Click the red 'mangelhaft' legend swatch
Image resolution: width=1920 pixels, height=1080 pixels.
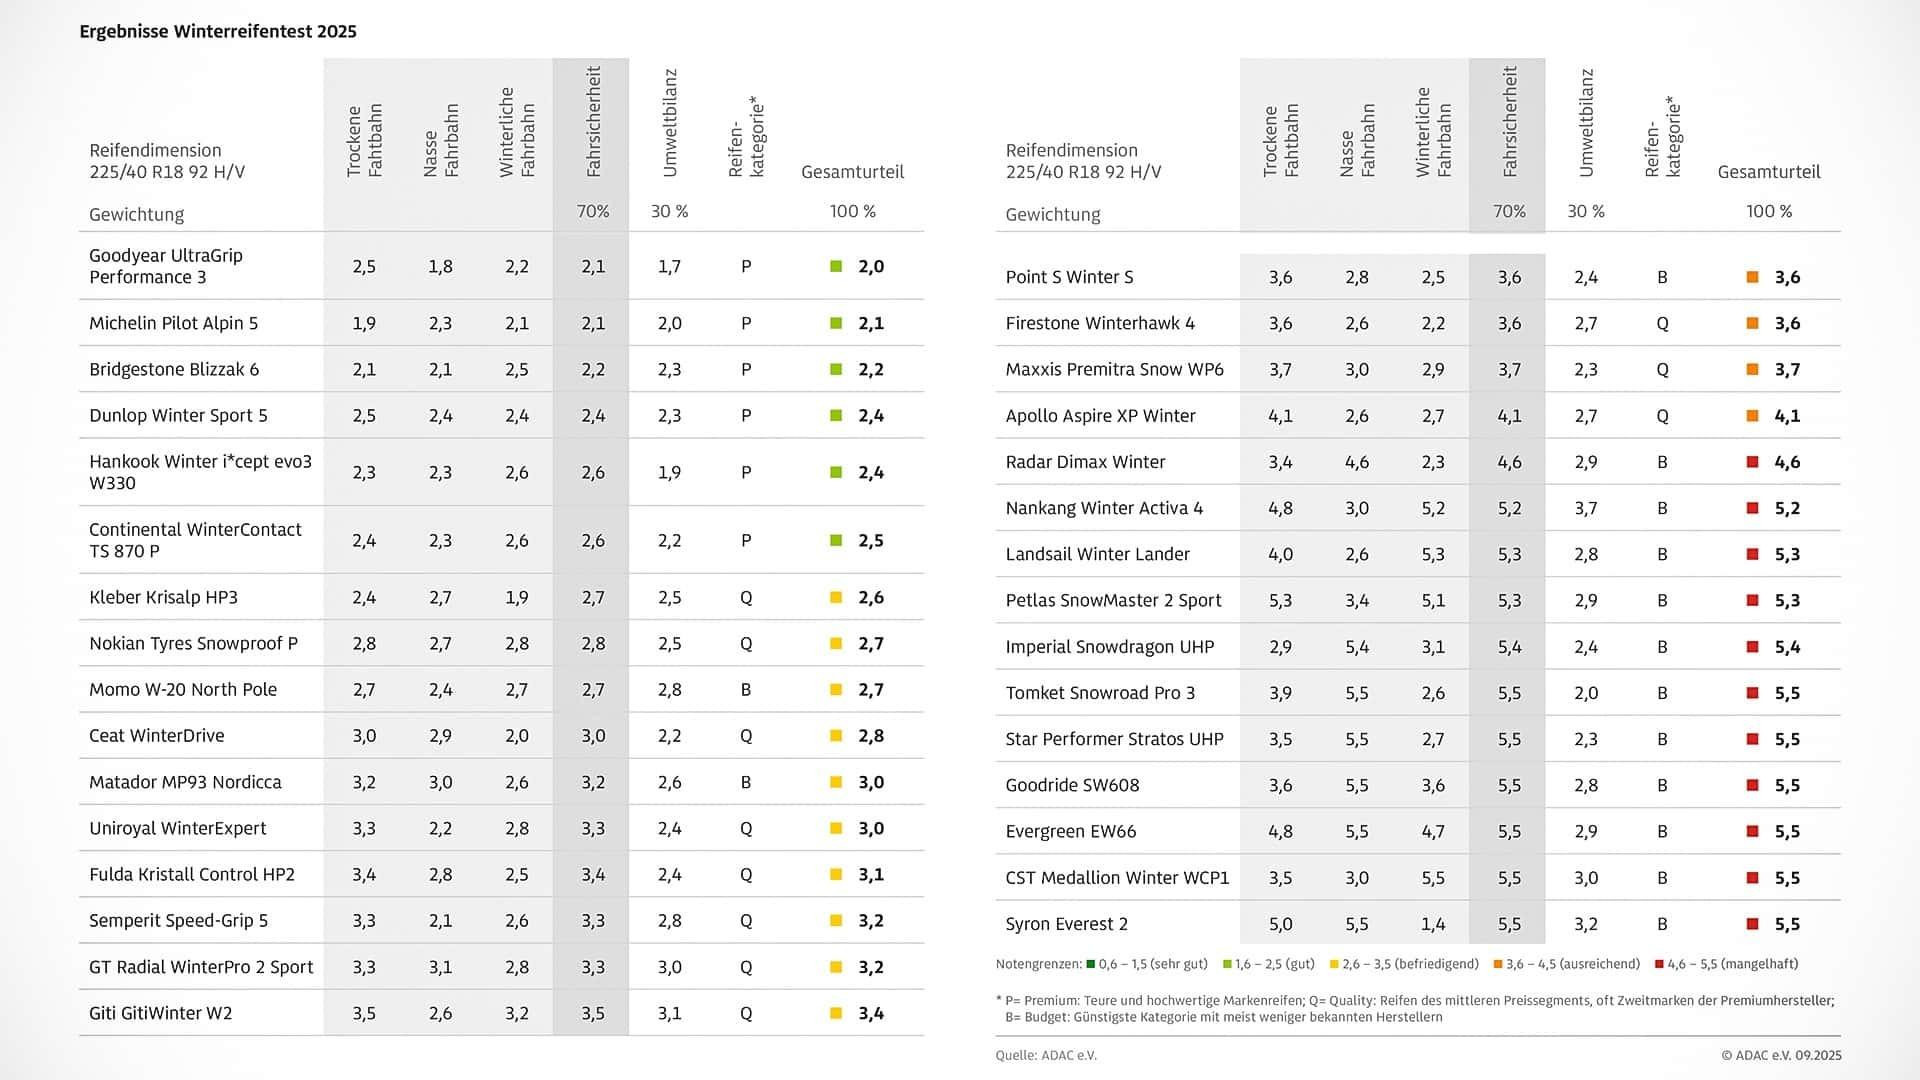point(1659,964)
